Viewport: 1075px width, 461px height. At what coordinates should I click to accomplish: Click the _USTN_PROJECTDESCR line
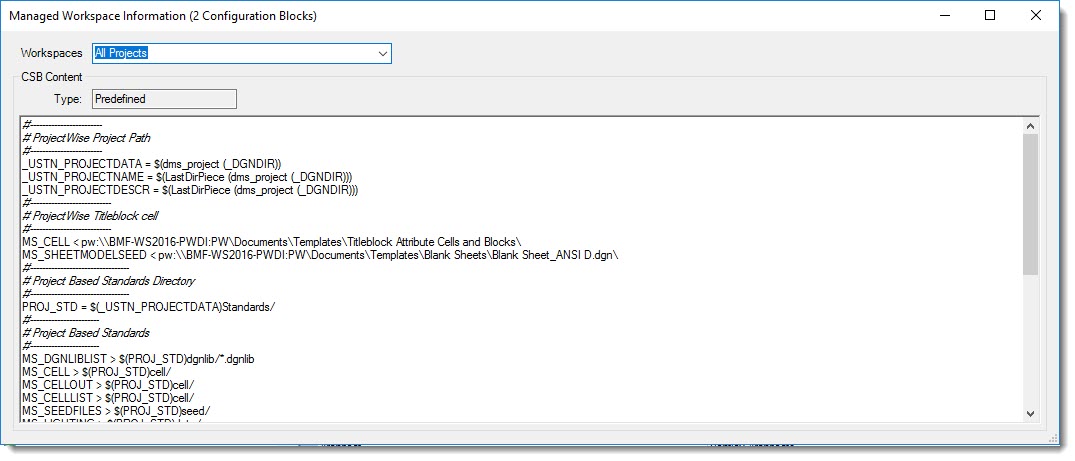(x=190, y=189)
